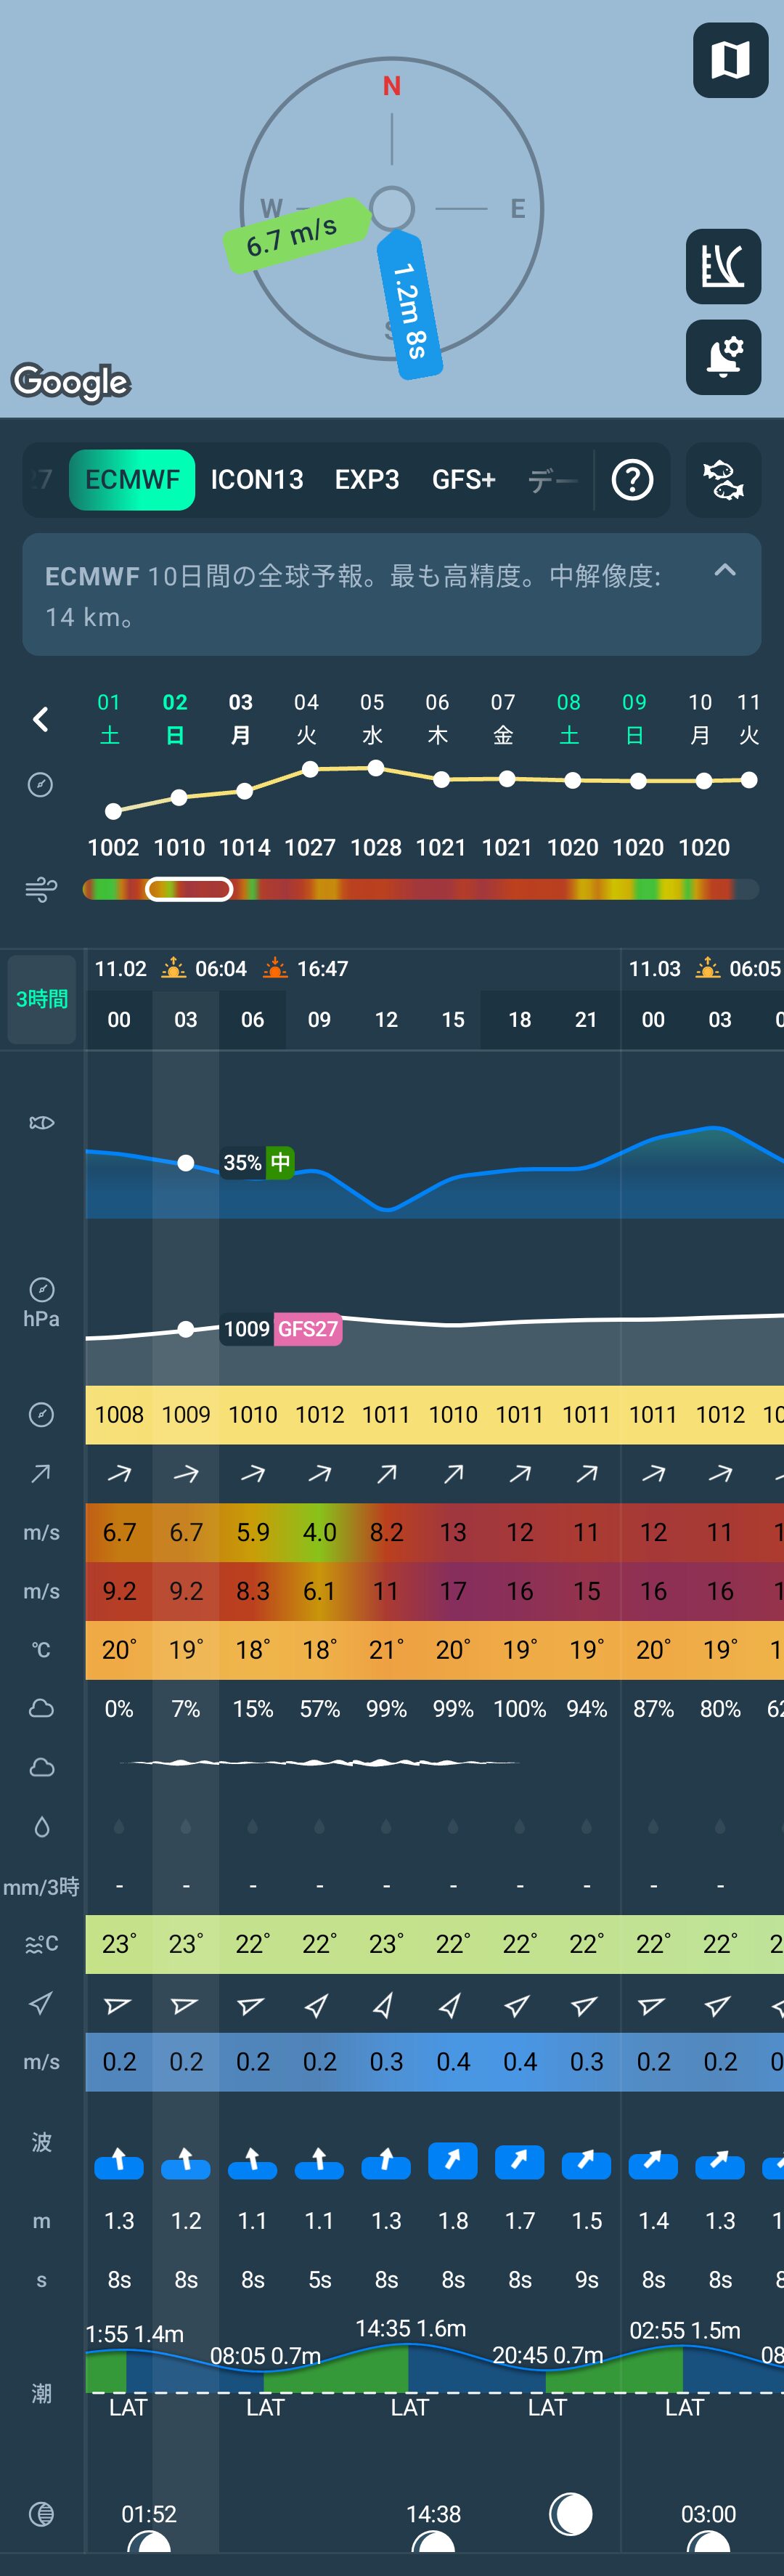Image resolution: width=784 pixels, height=2576 pixels.
Task: Select the 12 o'clock hour column
Action: (386, 1019)
